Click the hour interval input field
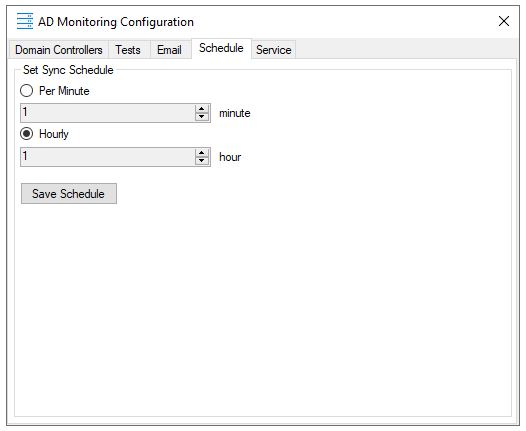Screen dimensions: 526x431 [108, 157]
